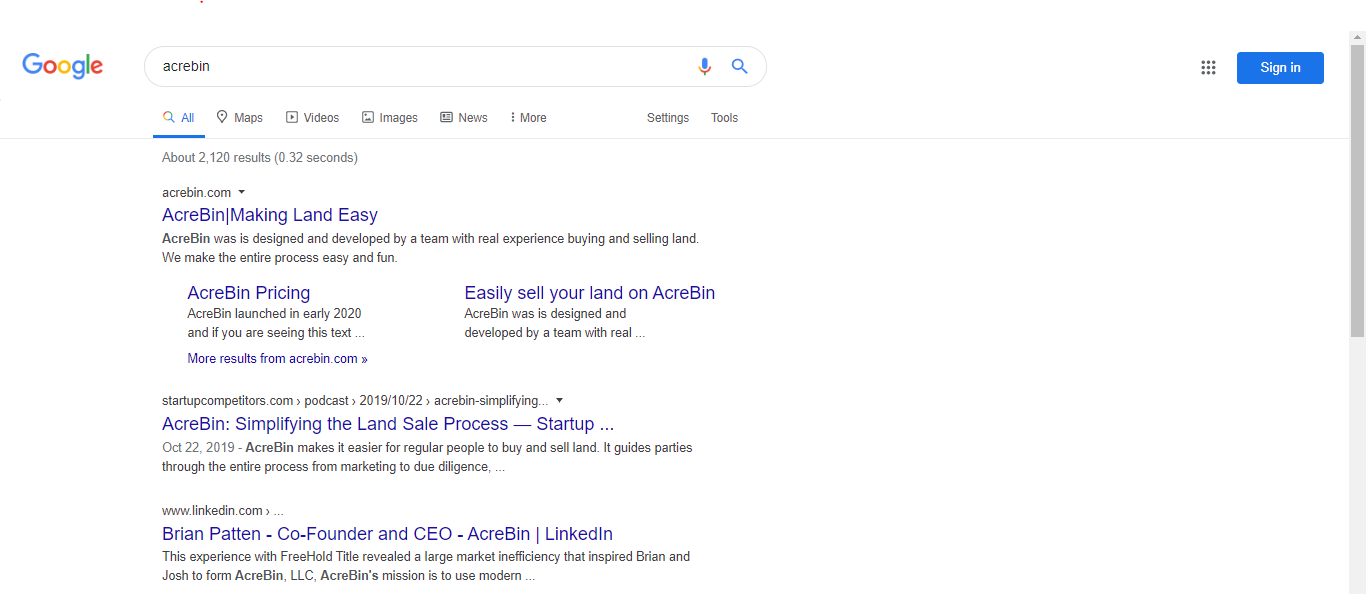Click the vertical page scrollbar
This screenshot has height=594, width=1366.
tap(1357, 190)
